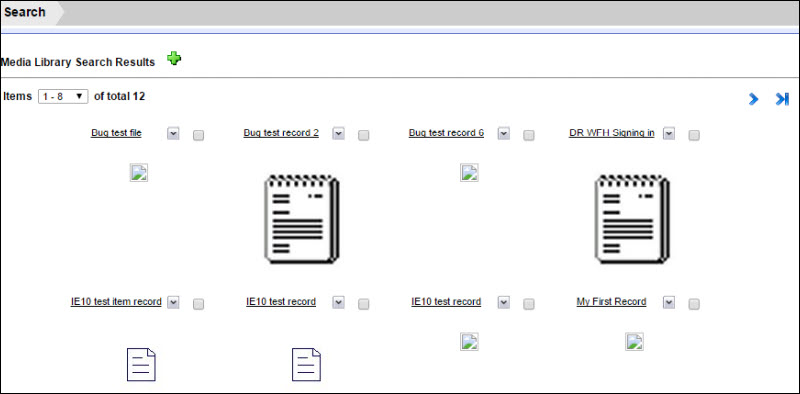Expand the DR WFH Signing in dropdown

[x=669, y=133]
